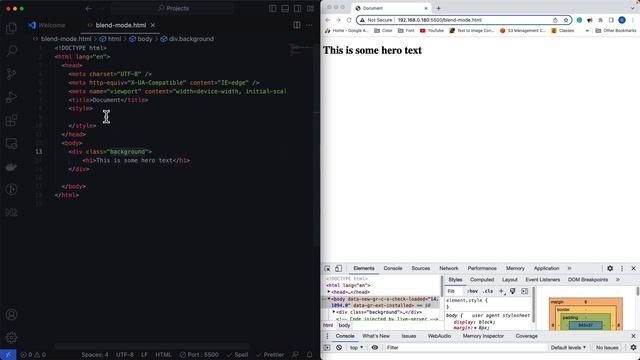
Task: Toggle VS Code primary side bar
Action: click(x=273, y=9)
